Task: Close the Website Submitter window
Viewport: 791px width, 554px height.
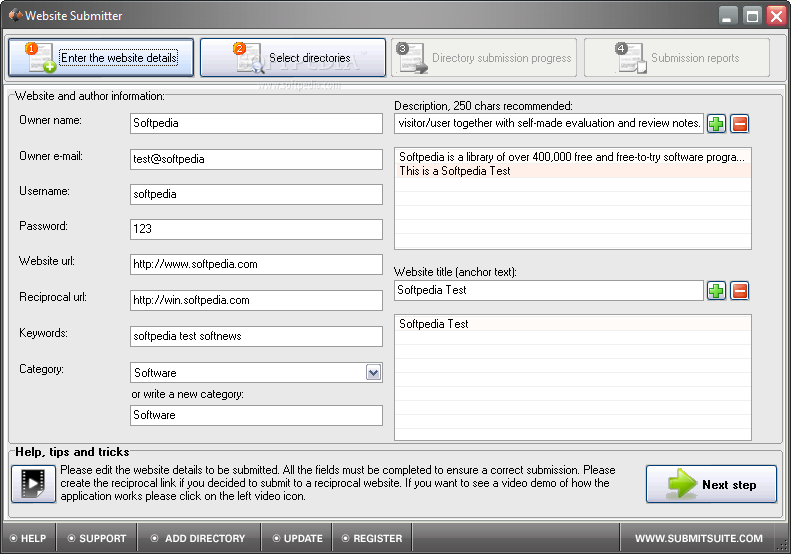Action: coord(776,16)
